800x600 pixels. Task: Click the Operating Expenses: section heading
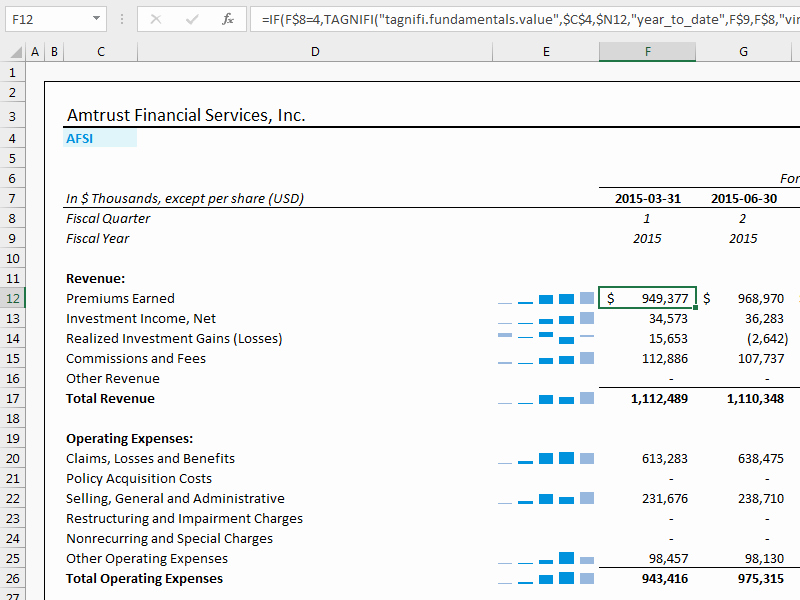coord(130,439)
